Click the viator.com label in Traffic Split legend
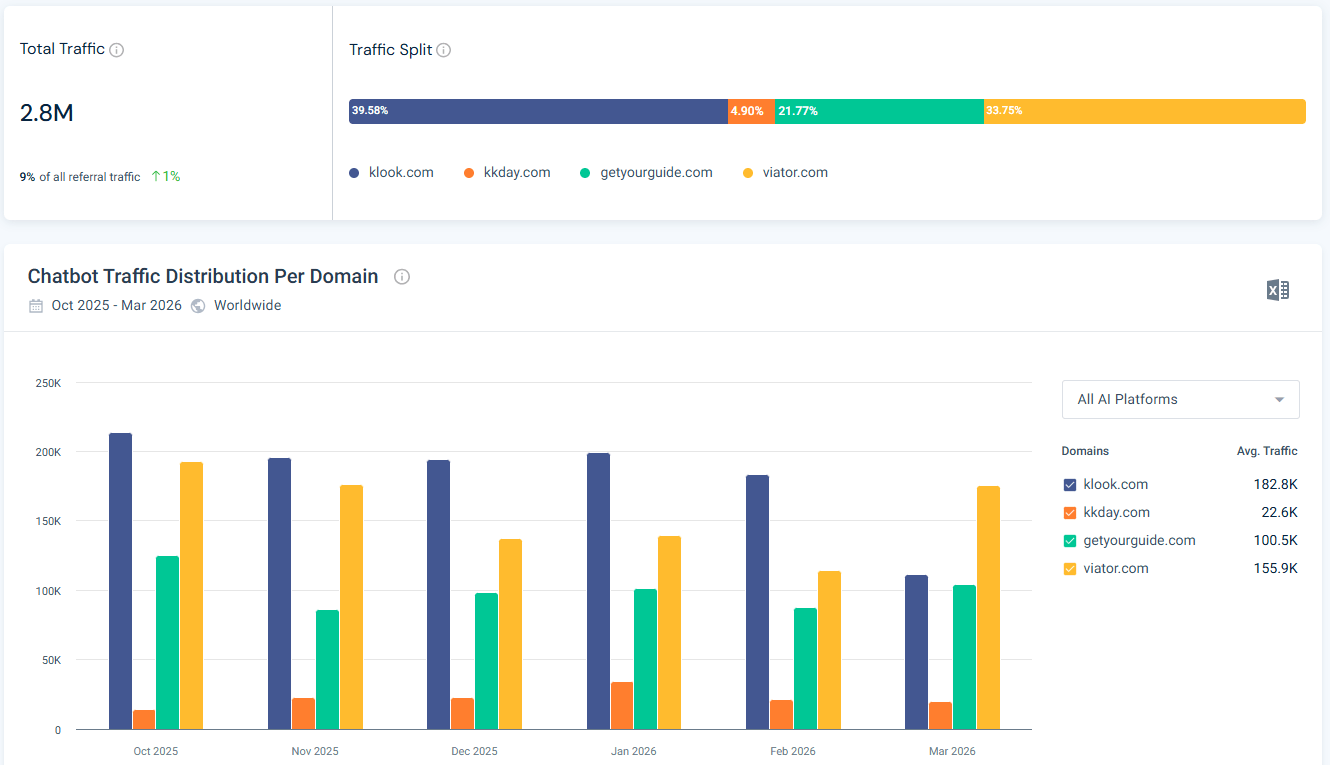This screenshot has width=1330, height=765. [x=795, y=173]
